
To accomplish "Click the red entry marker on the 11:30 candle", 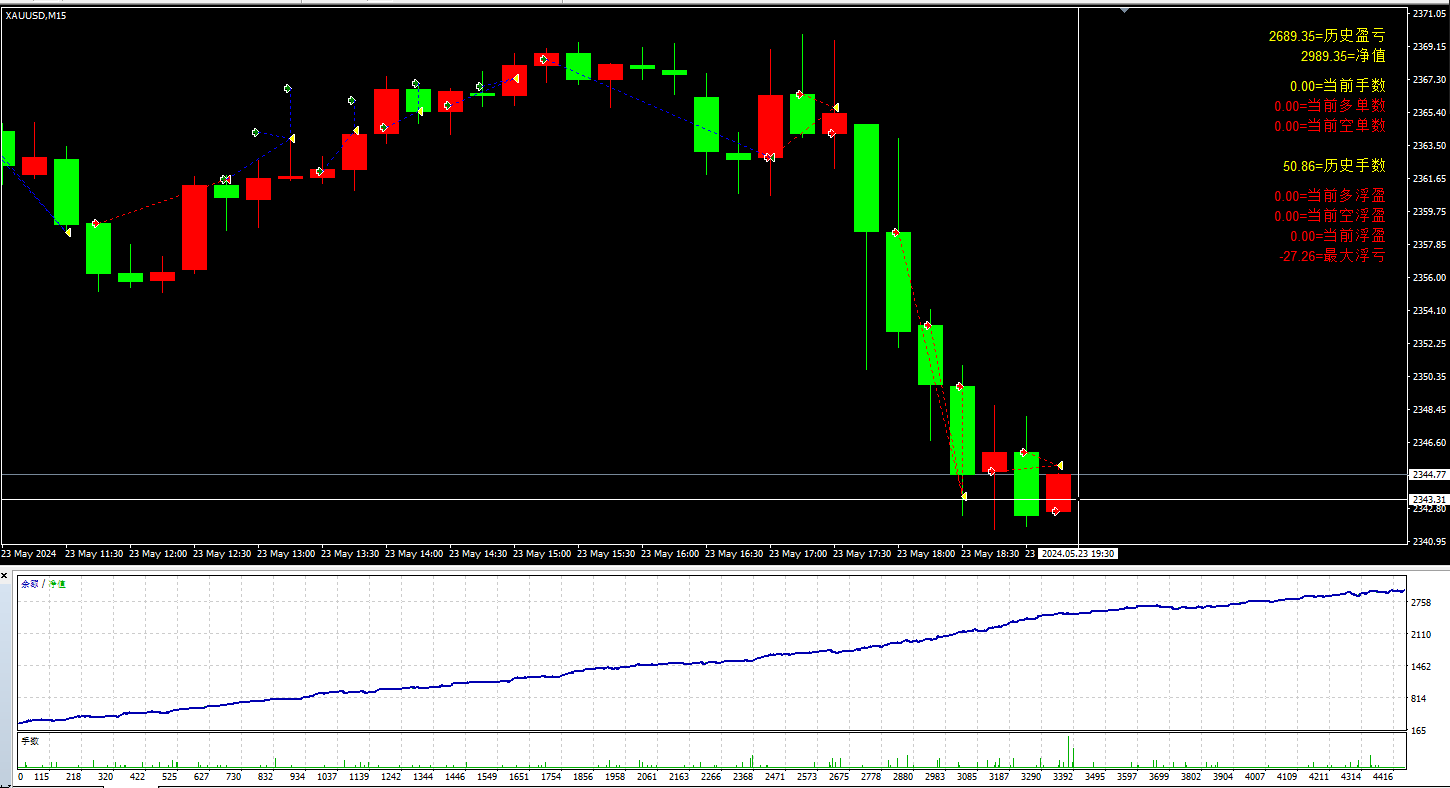I will (x=95, y=224).
